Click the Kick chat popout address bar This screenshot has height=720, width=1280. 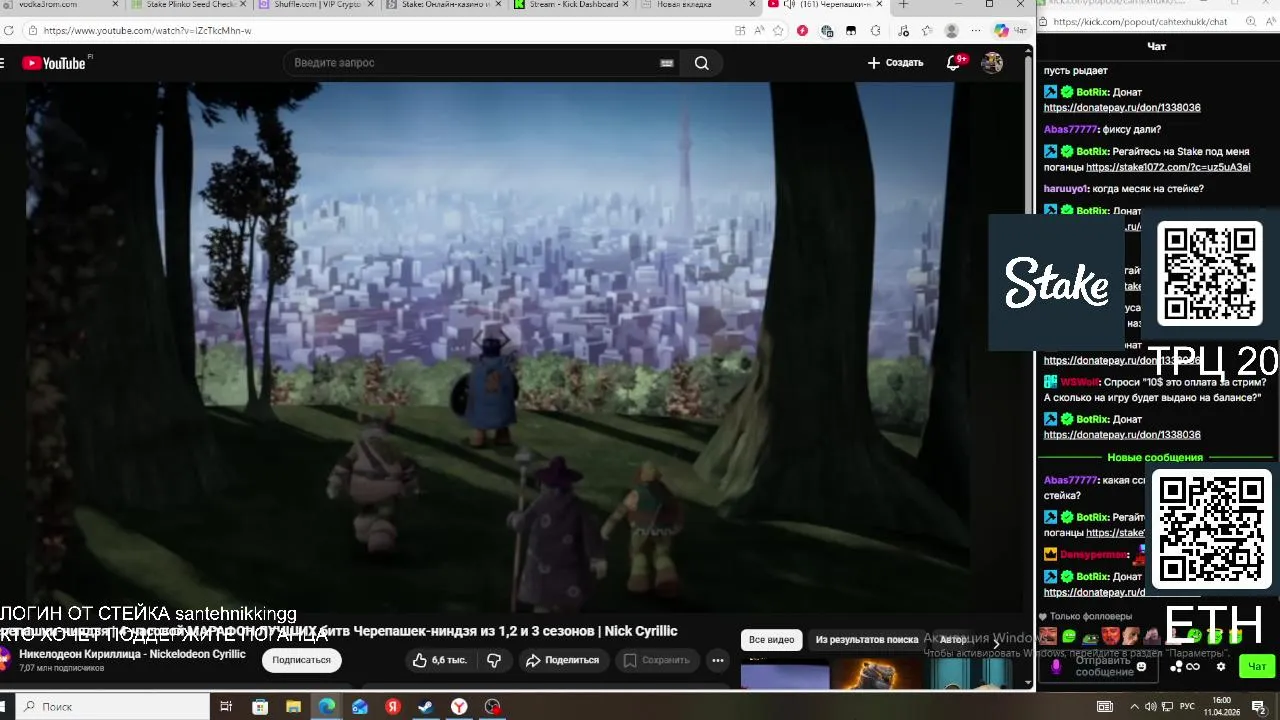1140,21
